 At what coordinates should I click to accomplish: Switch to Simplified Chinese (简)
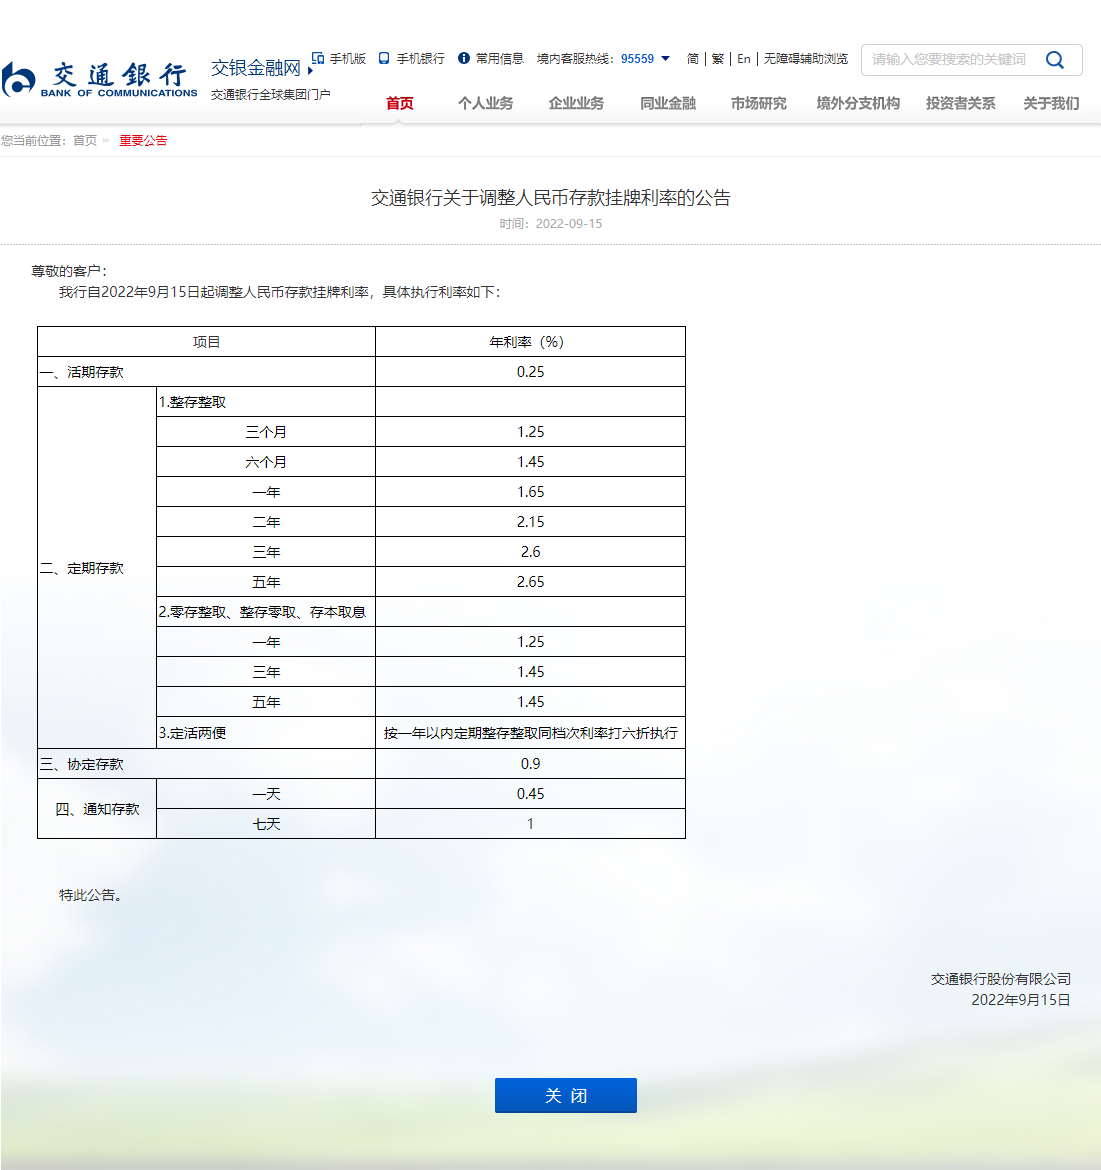[x=693, y=59]
